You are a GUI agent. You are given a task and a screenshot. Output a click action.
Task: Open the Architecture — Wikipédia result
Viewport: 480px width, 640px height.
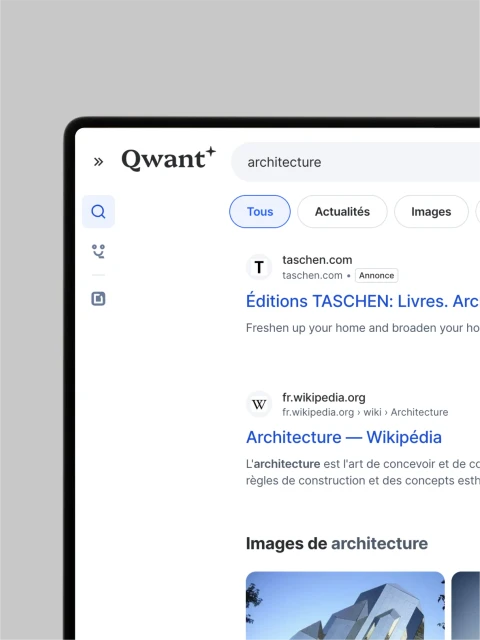(x=344, y=437)
